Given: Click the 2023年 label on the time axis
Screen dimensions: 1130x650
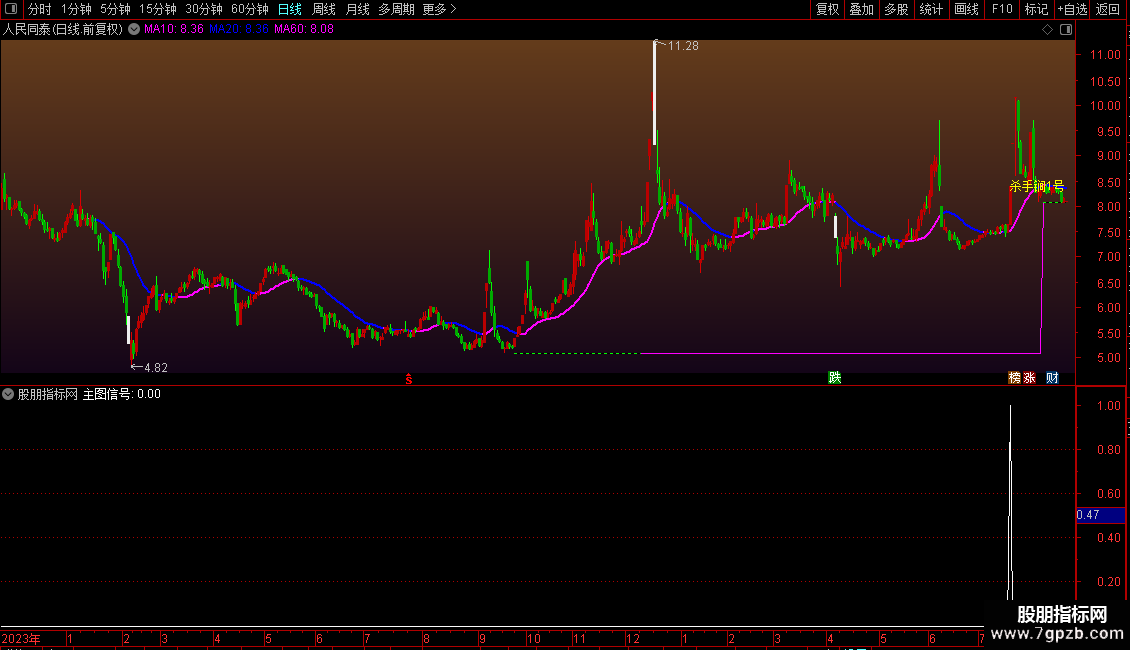Looking at the screenshot, I should pyautogui.click(x=22, y=638).
